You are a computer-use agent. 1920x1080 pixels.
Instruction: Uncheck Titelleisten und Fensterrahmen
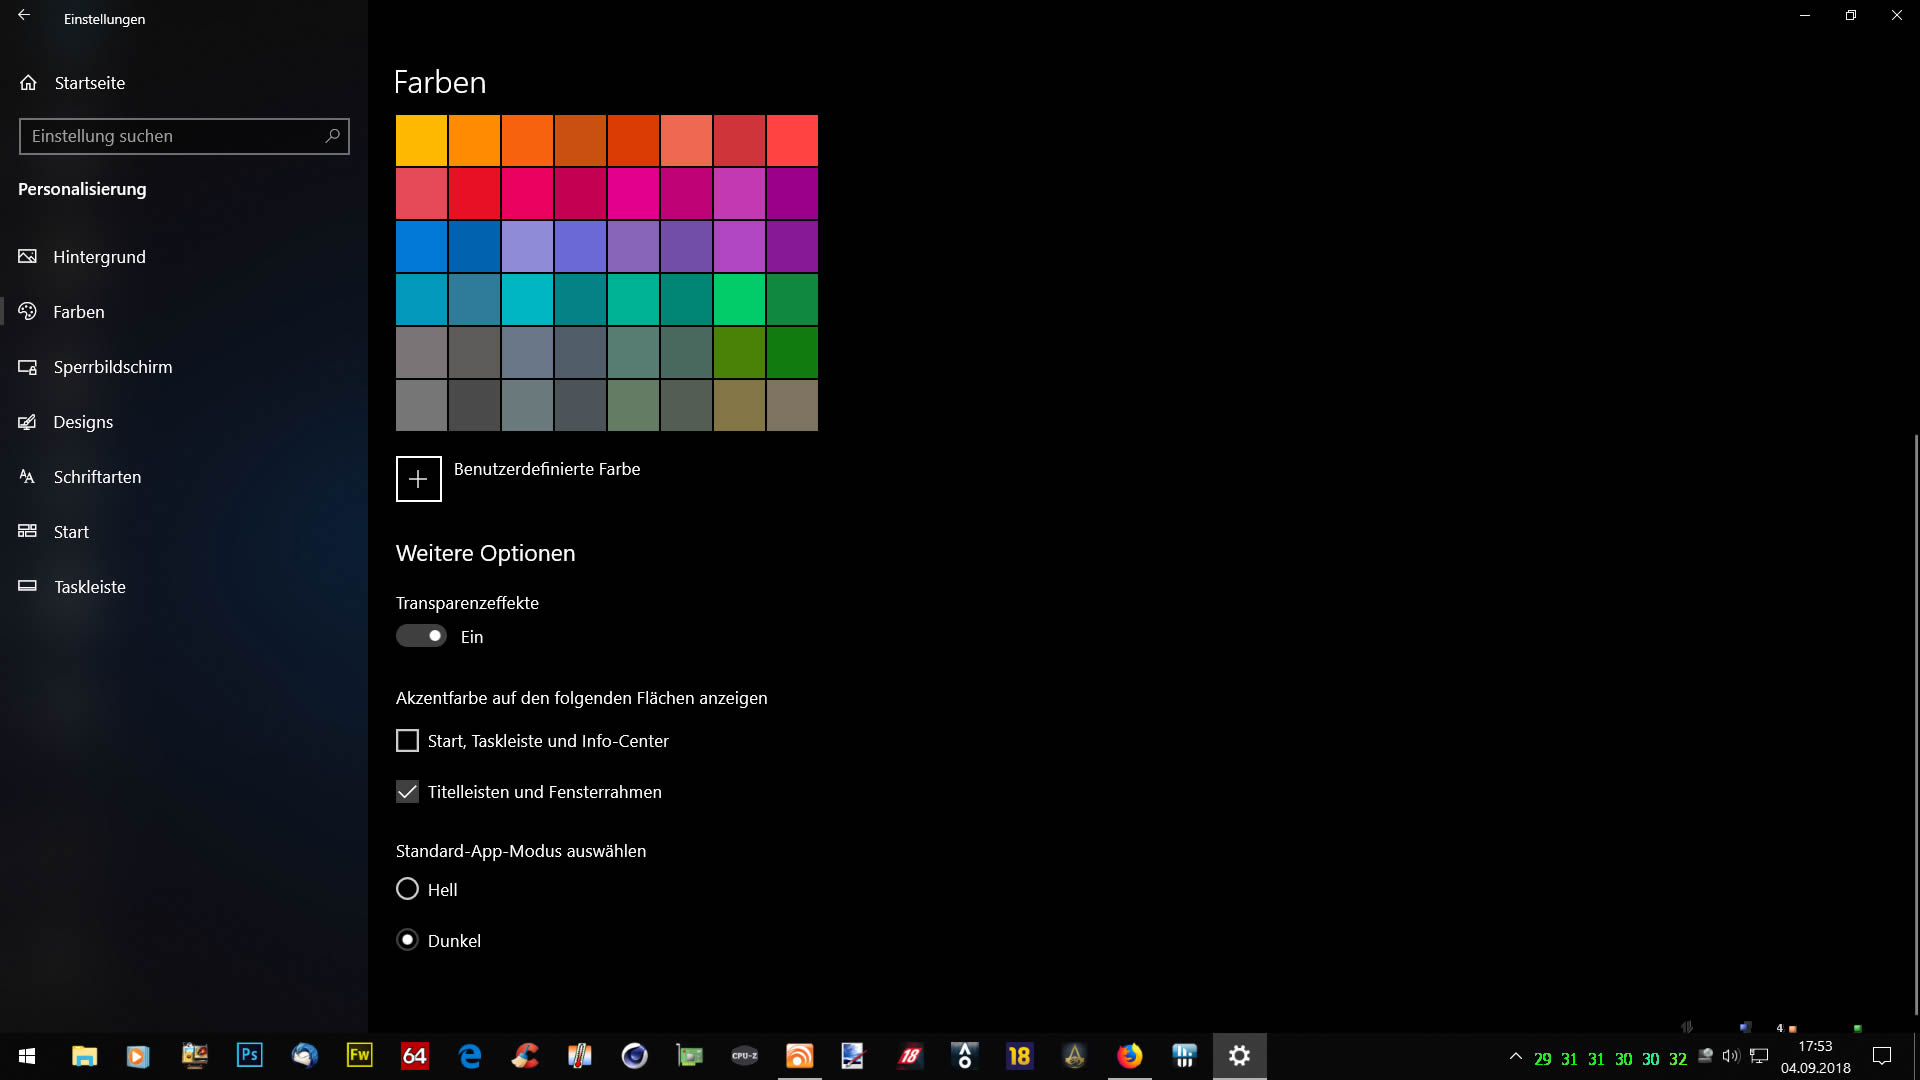coord(407,792)
